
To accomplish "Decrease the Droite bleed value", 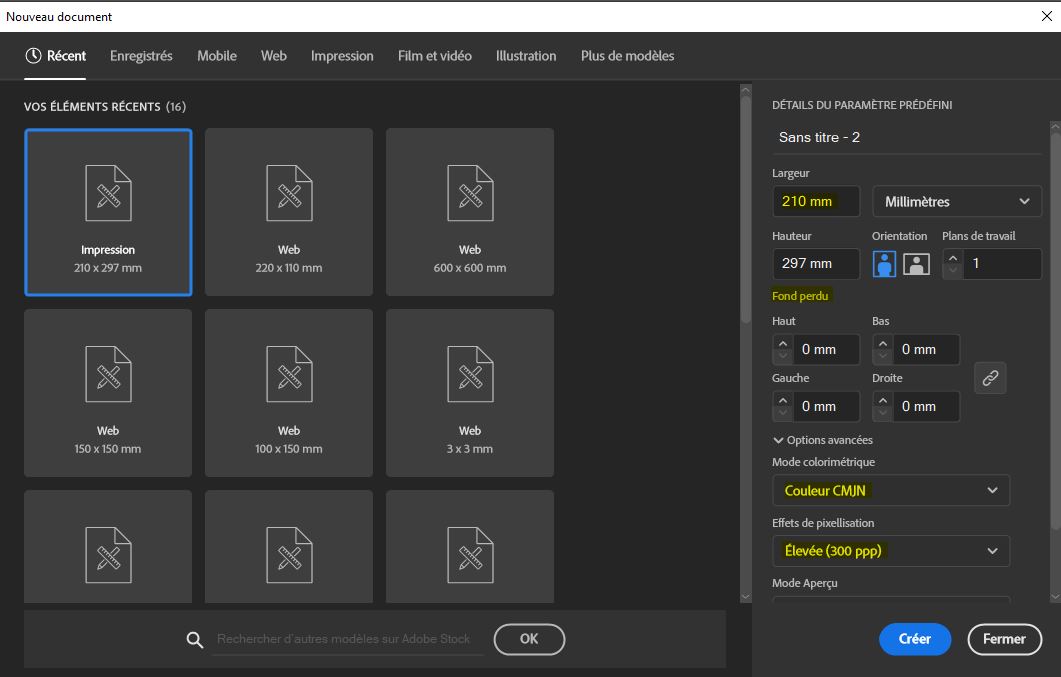I will pos(883,413).
